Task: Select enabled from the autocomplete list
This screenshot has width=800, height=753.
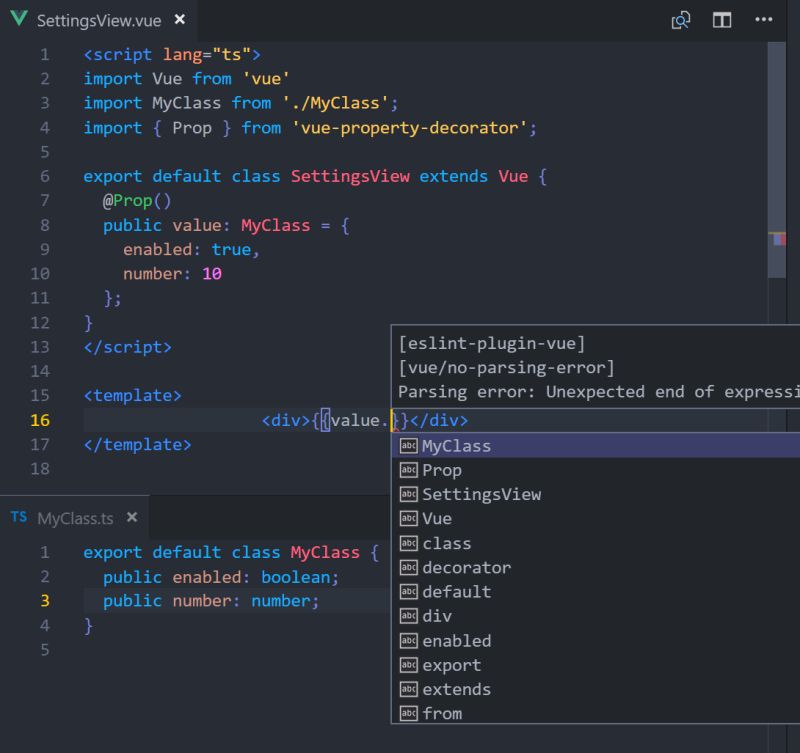Action: [x=459, y=641]
